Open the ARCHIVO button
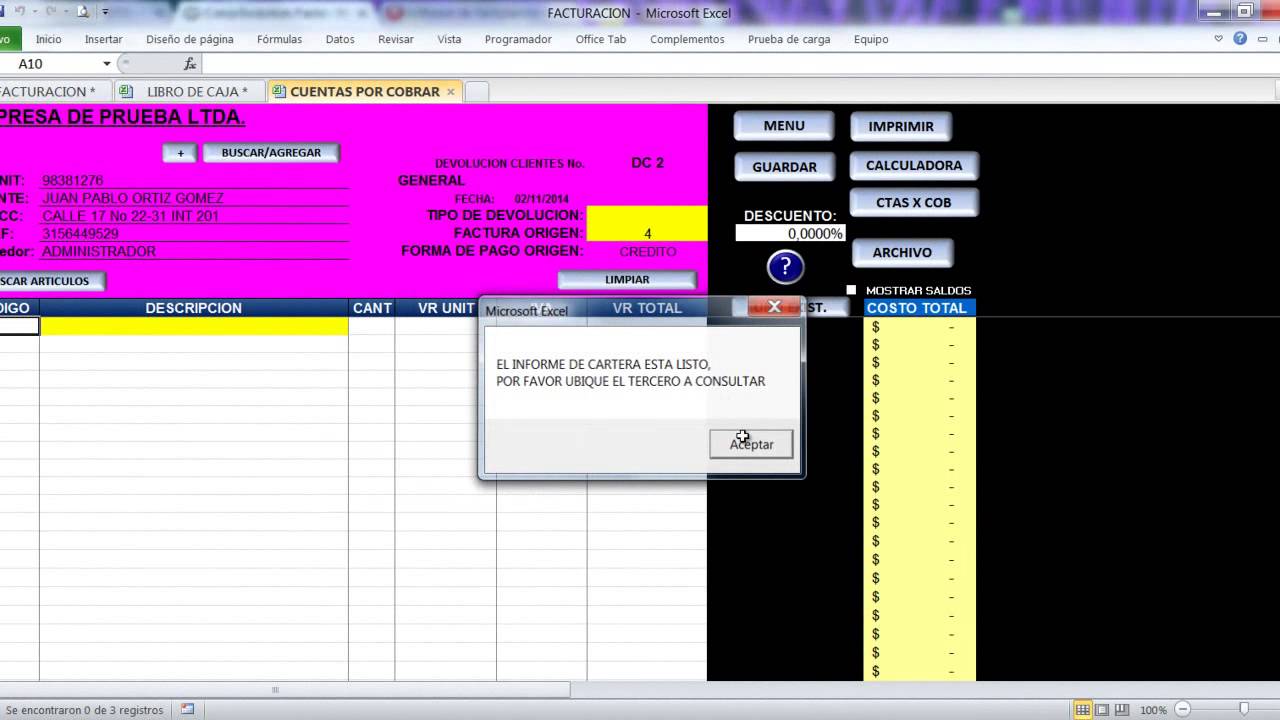 pyautogui.click(x=902, y=253)
